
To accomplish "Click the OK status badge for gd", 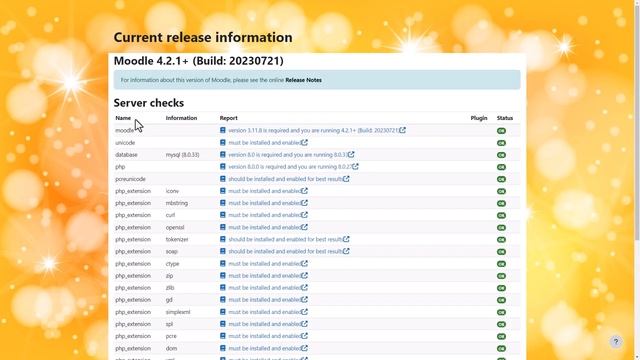I will [x=501, y=300].
